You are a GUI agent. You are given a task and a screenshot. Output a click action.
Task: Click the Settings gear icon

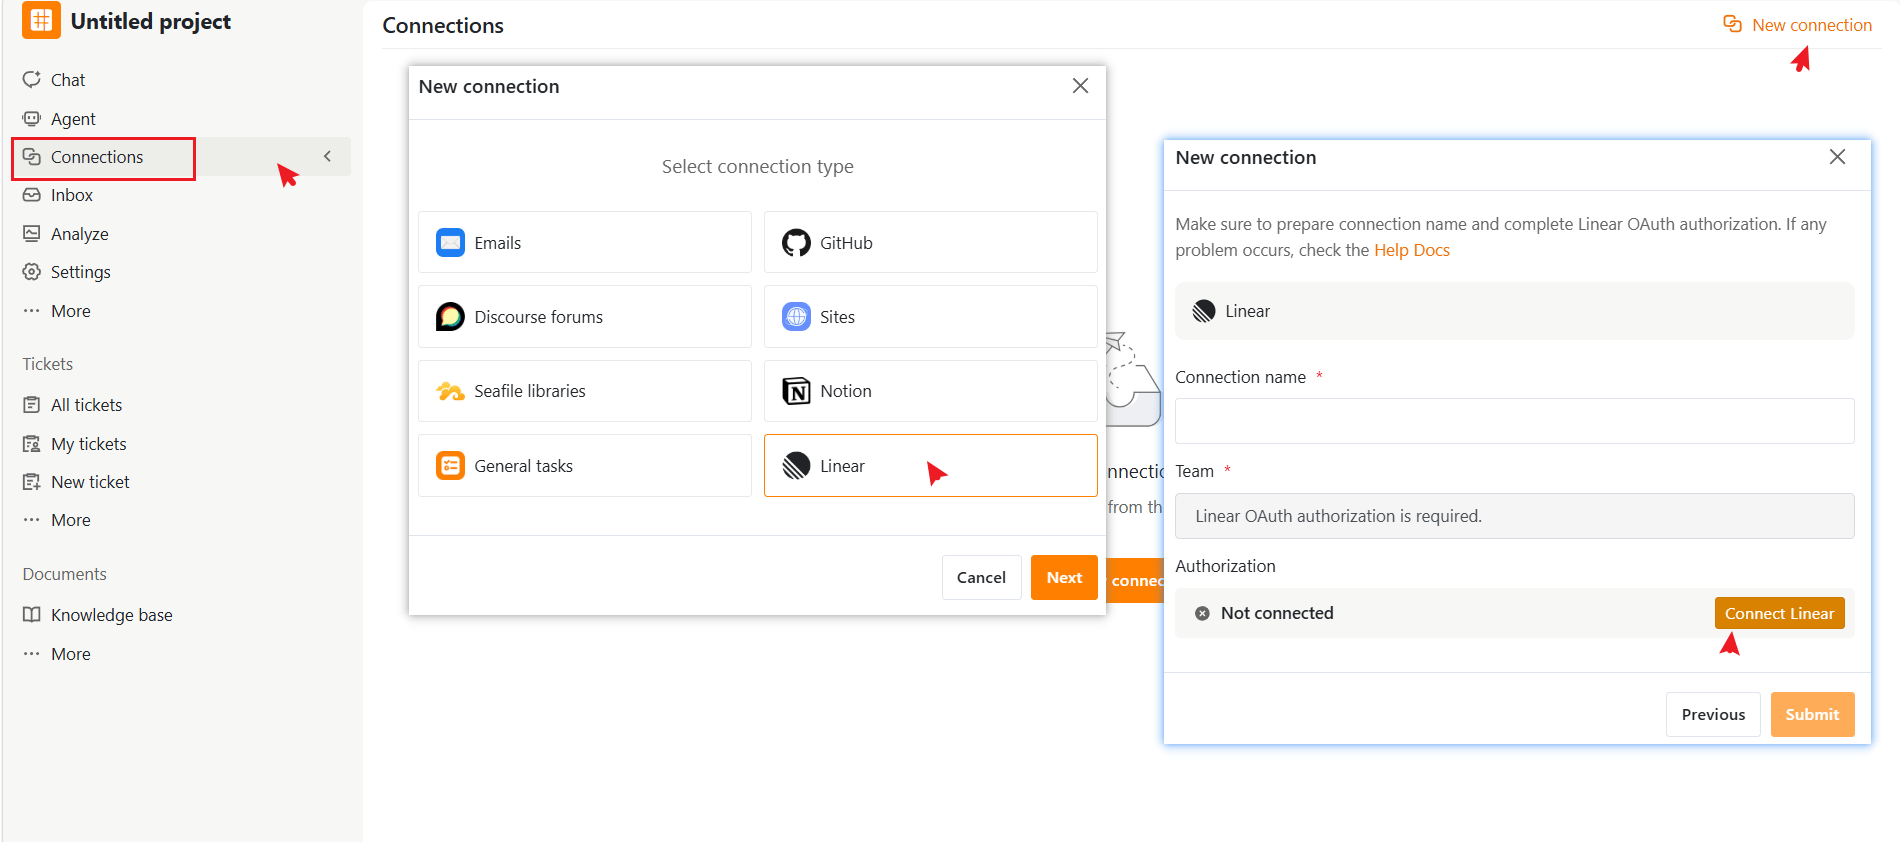pos(32,272)
